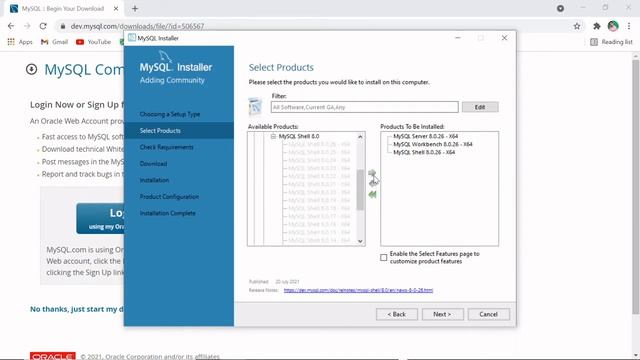Click the 'Available Products:' label
This screenshot has height=360, width=640.
pos(273,127)
